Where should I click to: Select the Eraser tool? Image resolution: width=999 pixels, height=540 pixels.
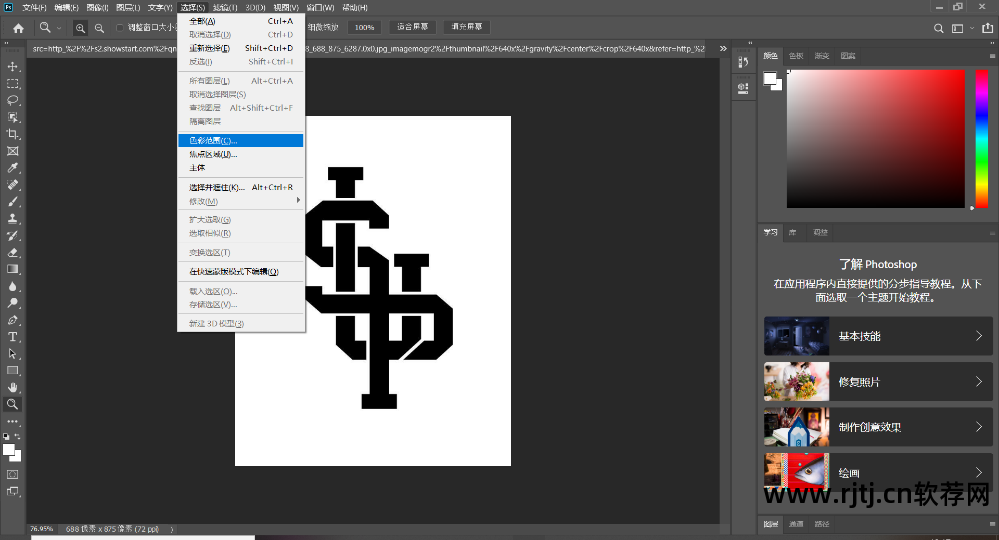click(13, 253)
